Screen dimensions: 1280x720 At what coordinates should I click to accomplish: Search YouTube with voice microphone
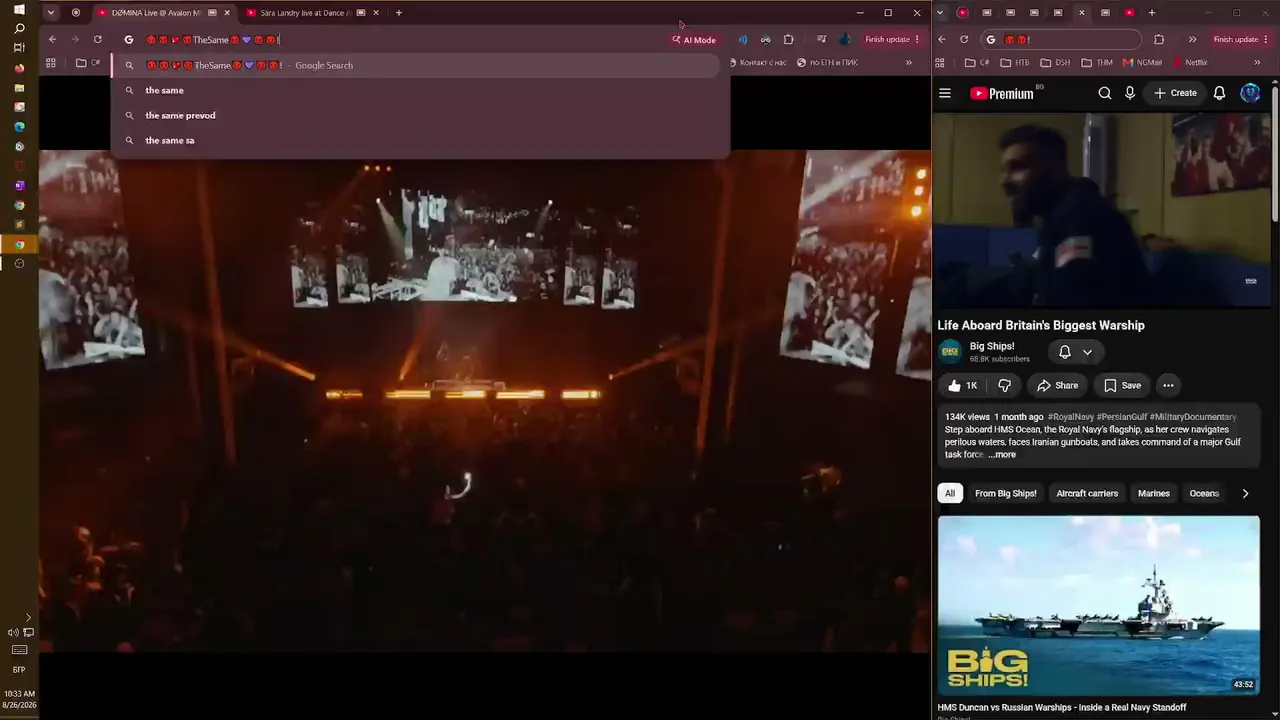click(x=1130, y=93)
